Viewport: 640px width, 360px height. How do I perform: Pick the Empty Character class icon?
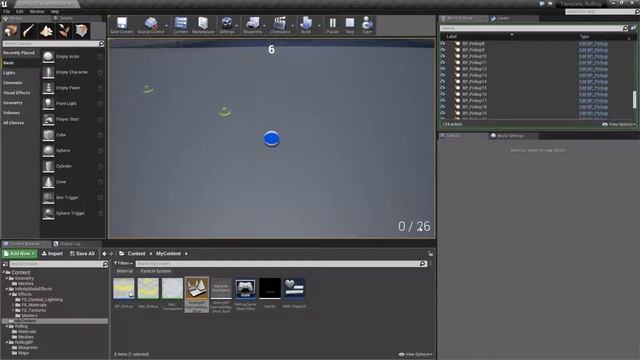pyautogui.click(x=48, y=72)
